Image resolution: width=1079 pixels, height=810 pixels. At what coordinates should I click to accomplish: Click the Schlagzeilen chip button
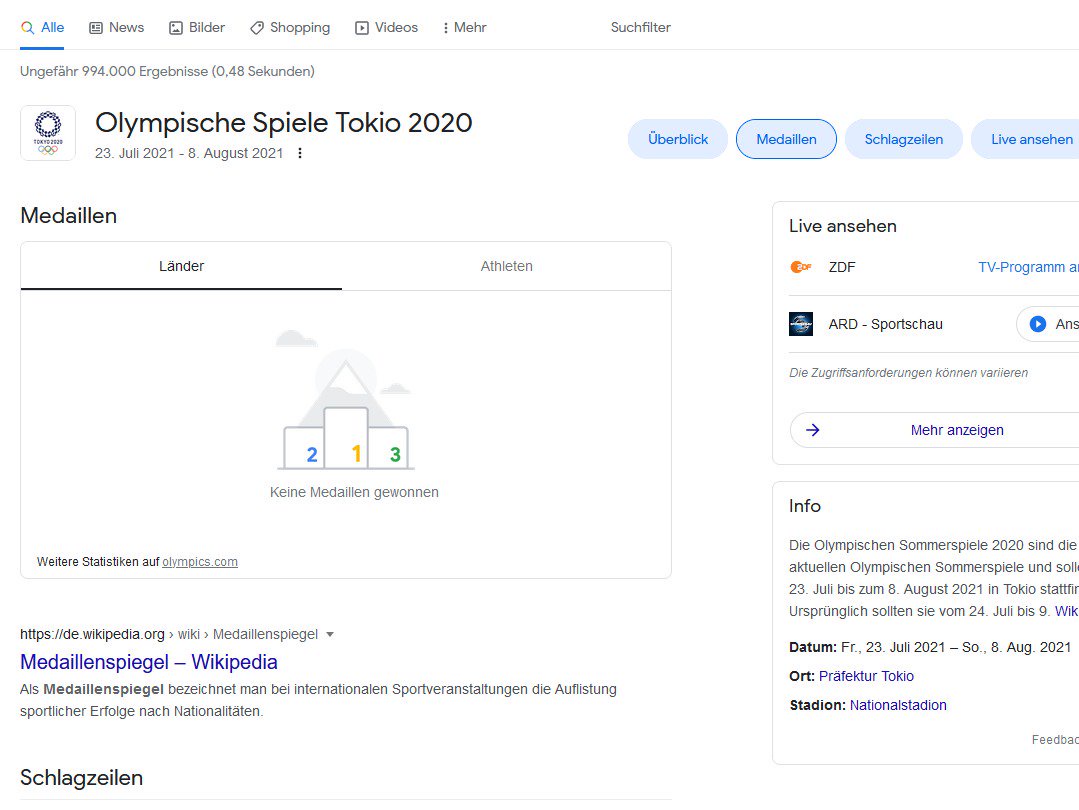(x=903, y=139)
